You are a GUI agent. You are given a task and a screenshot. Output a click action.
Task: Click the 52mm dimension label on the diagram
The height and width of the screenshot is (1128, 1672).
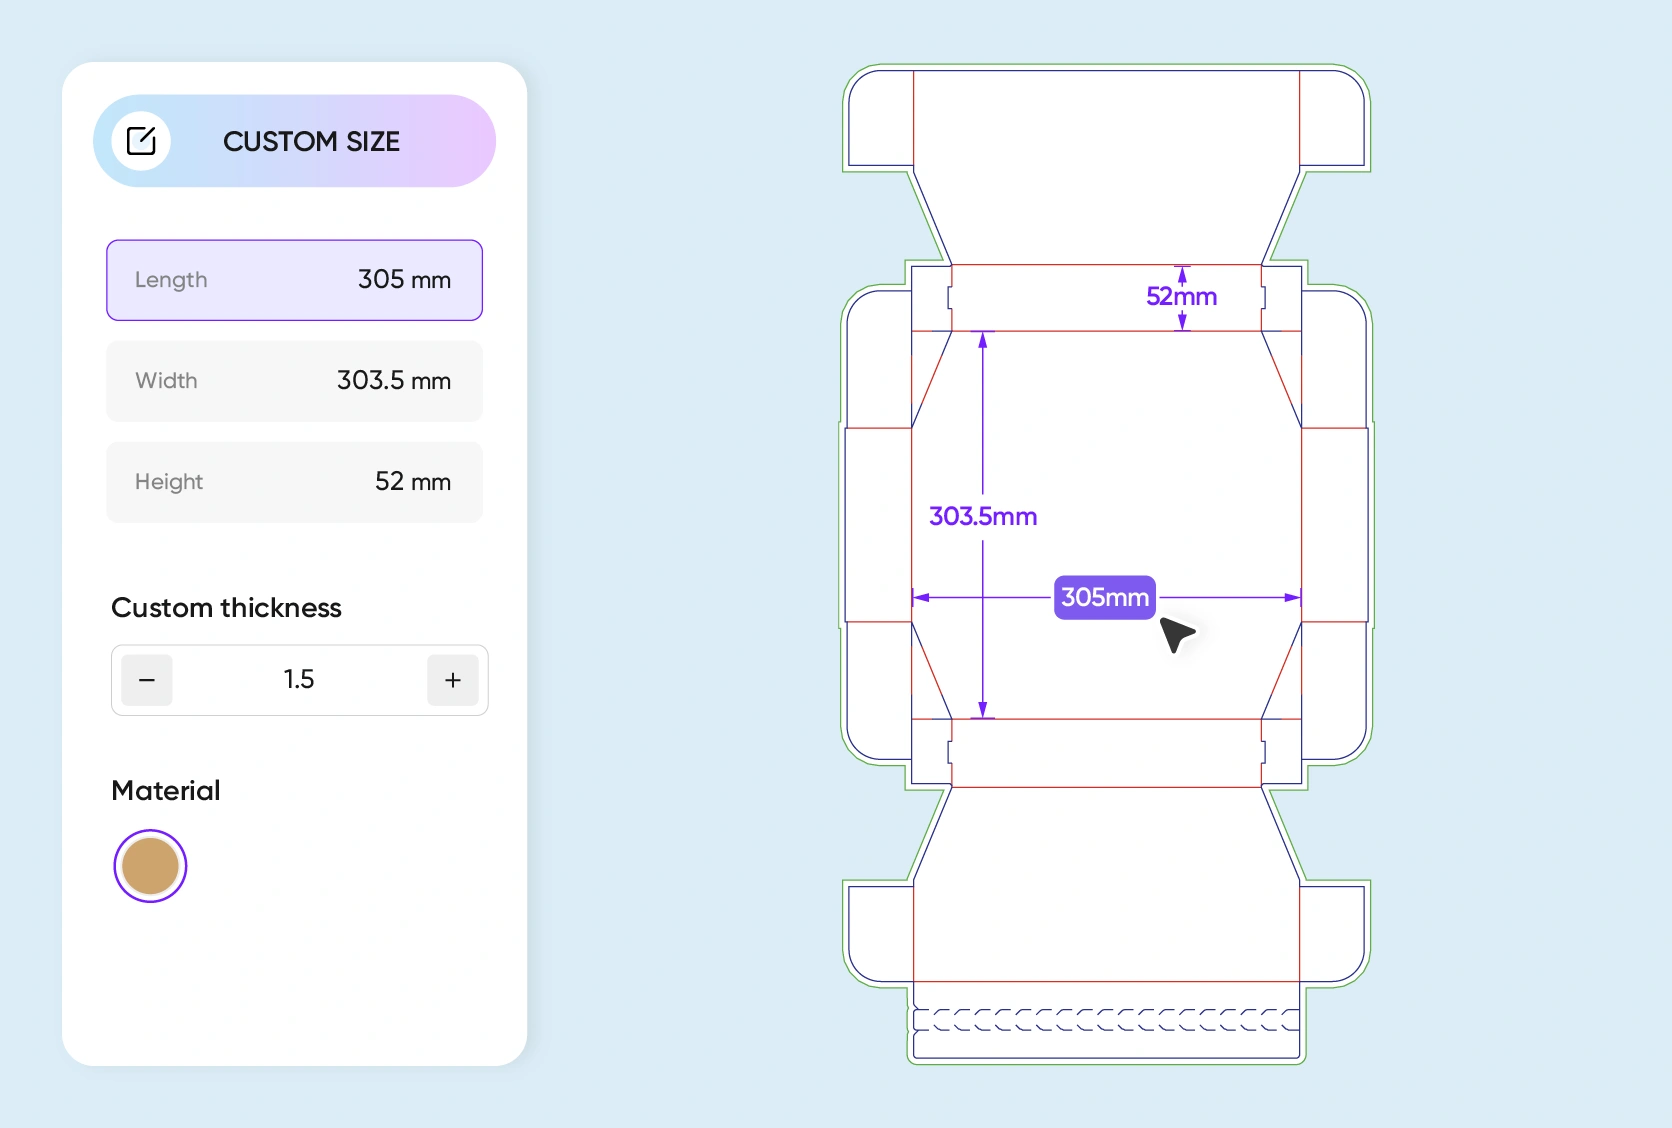click(x=1181, y=296)
